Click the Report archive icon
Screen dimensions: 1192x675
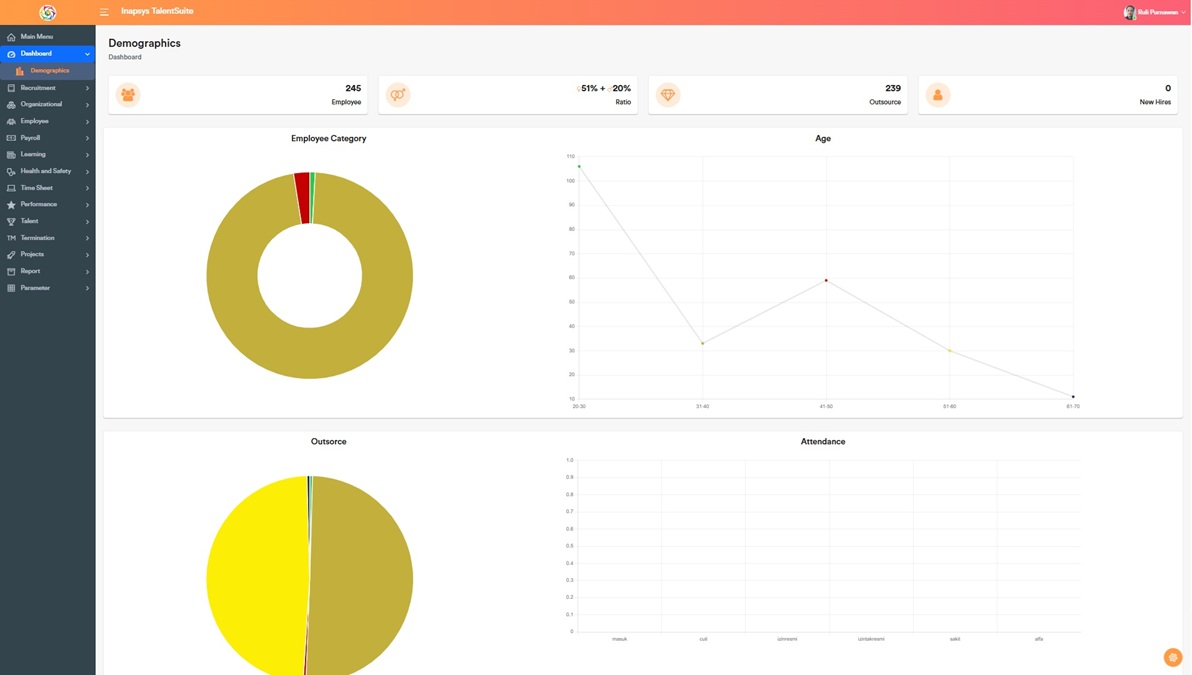[11, 271]
